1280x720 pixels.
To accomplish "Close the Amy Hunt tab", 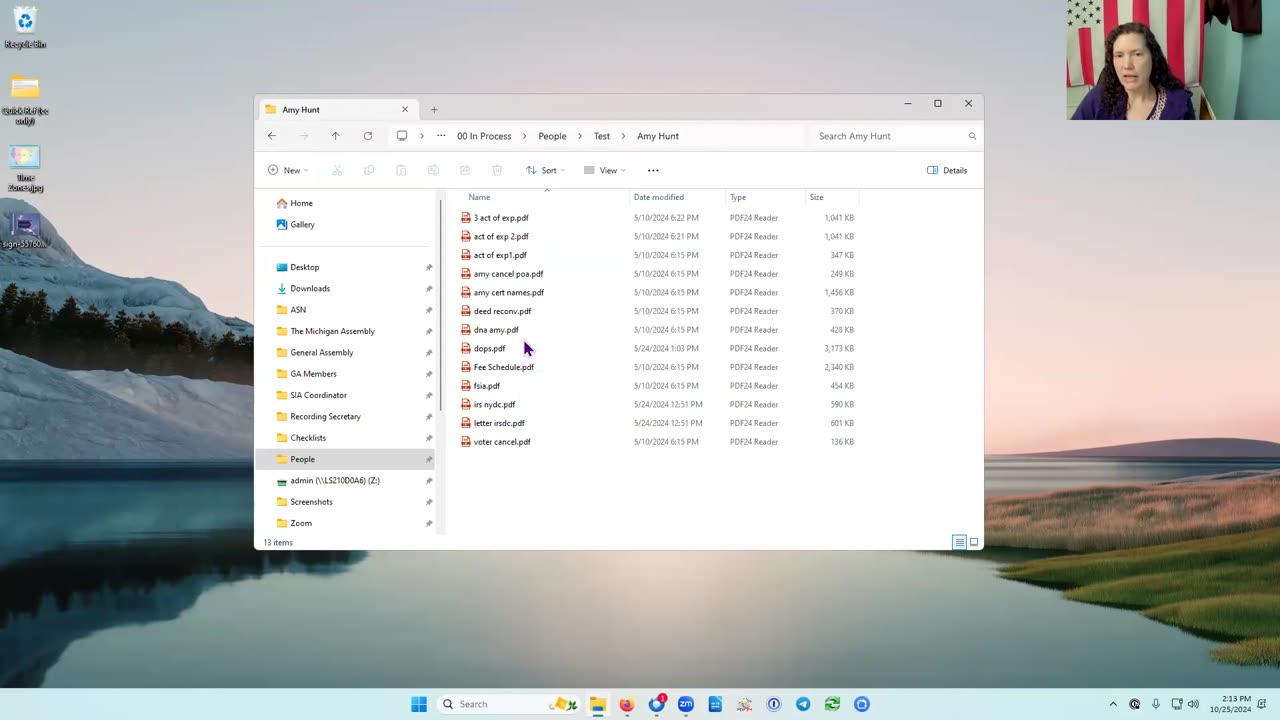I will pos(405,109).
